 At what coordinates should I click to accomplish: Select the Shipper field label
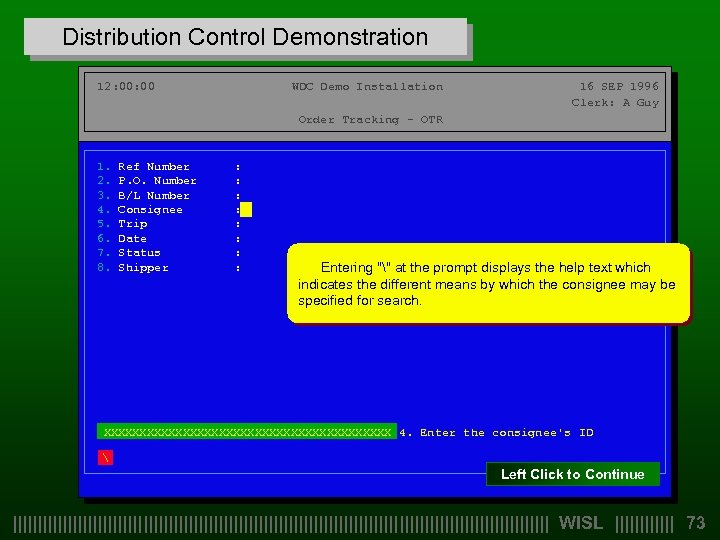tap(143, 268)
